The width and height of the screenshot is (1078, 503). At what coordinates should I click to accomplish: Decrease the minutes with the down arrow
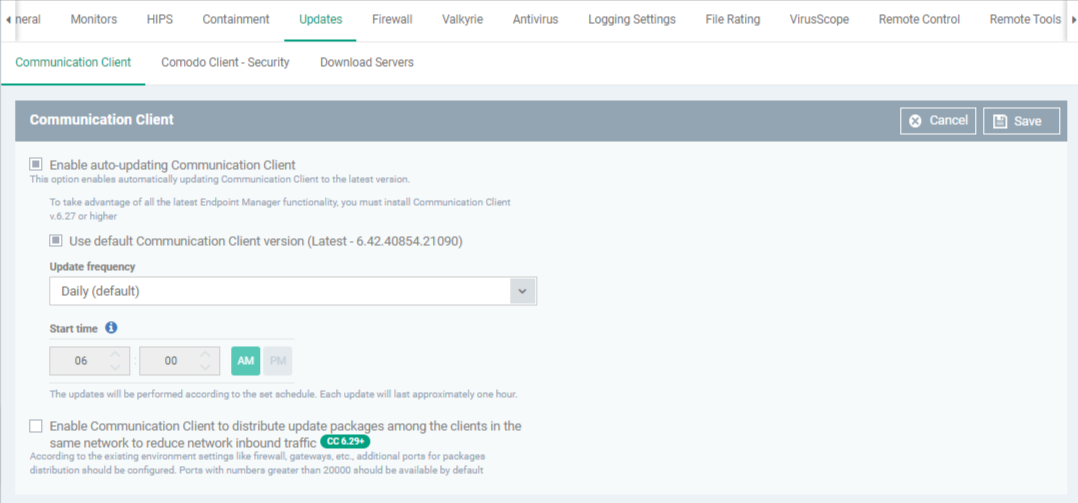pos(205,368)
